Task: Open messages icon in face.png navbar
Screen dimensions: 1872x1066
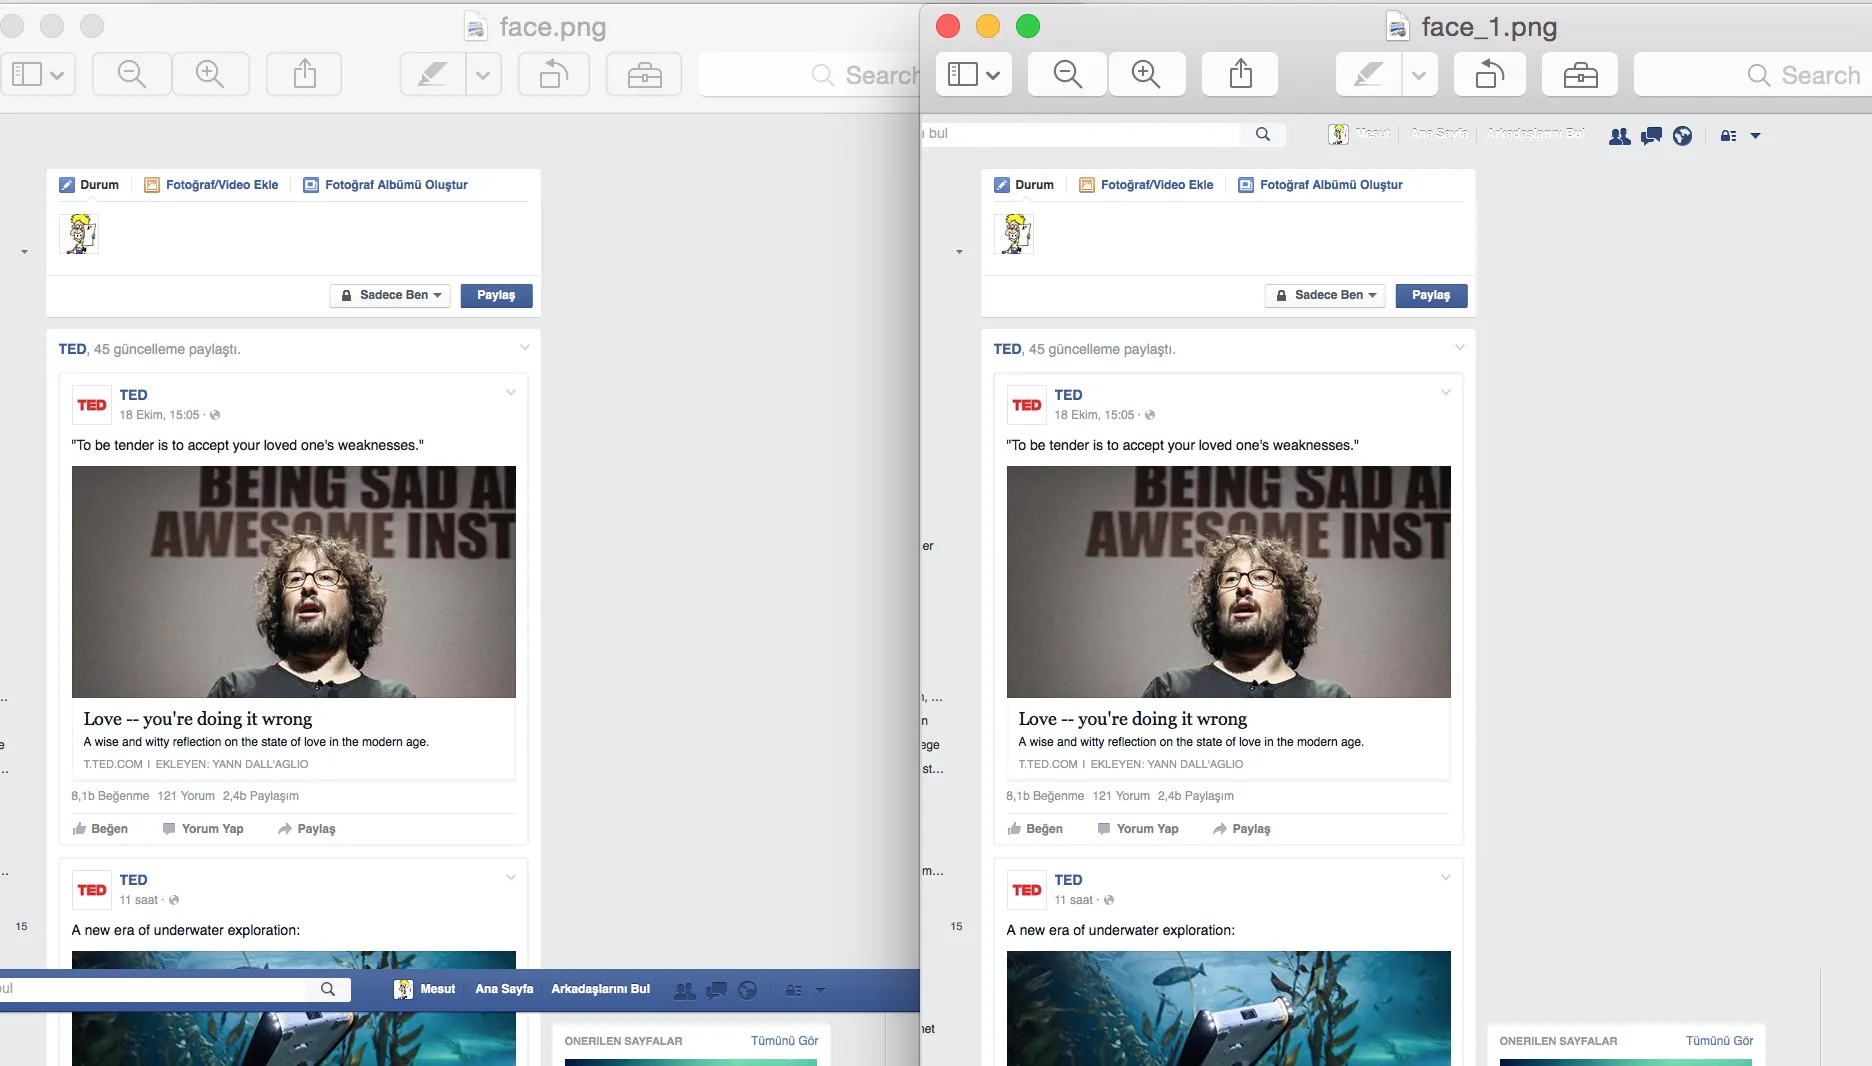Action: coord(716,990)
